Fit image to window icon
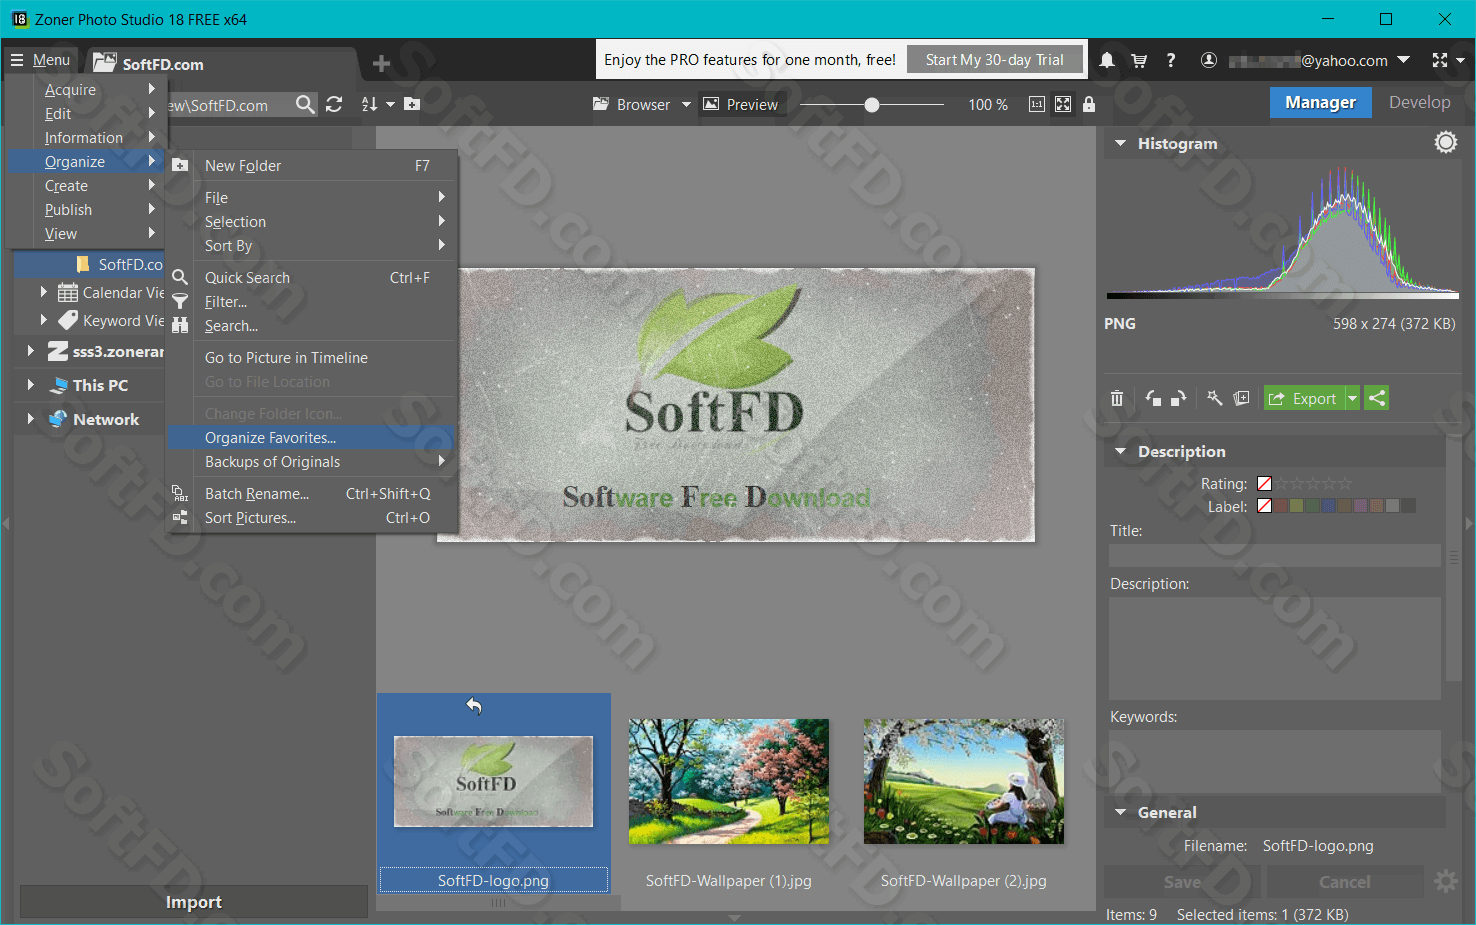The image size is (1476, 925). click(x=1063, y=104)
